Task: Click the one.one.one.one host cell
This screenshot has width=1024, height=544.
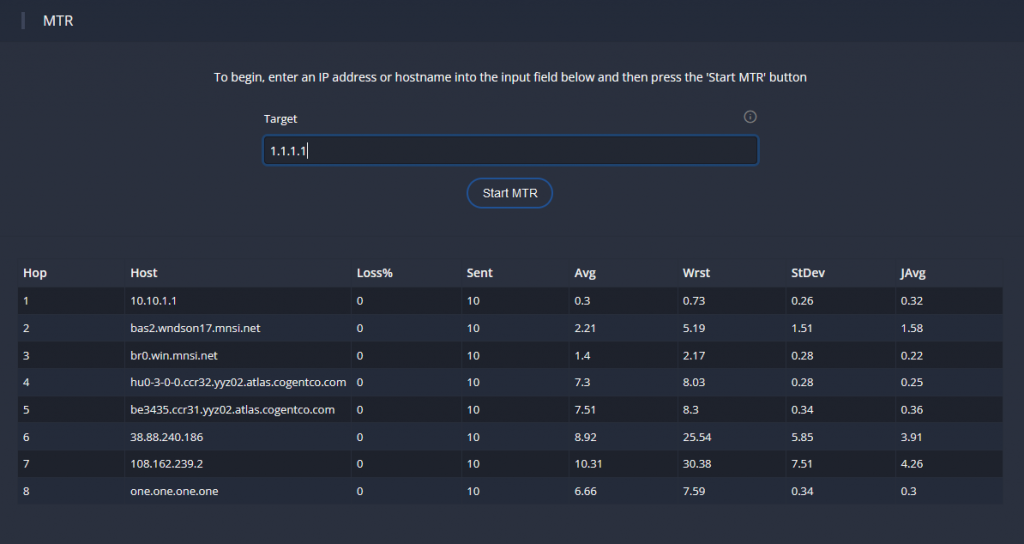Action: point(174,491)
